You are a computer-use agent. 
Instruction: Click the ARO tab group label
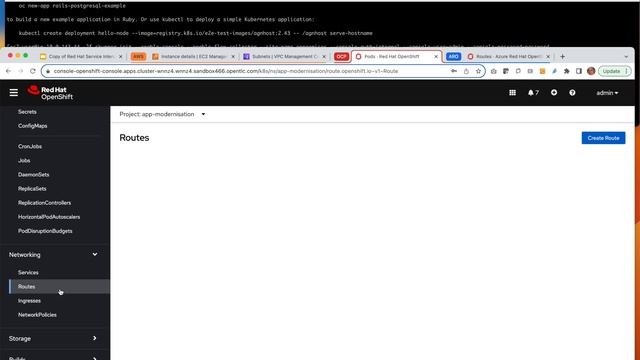click(x=453, y=56)
